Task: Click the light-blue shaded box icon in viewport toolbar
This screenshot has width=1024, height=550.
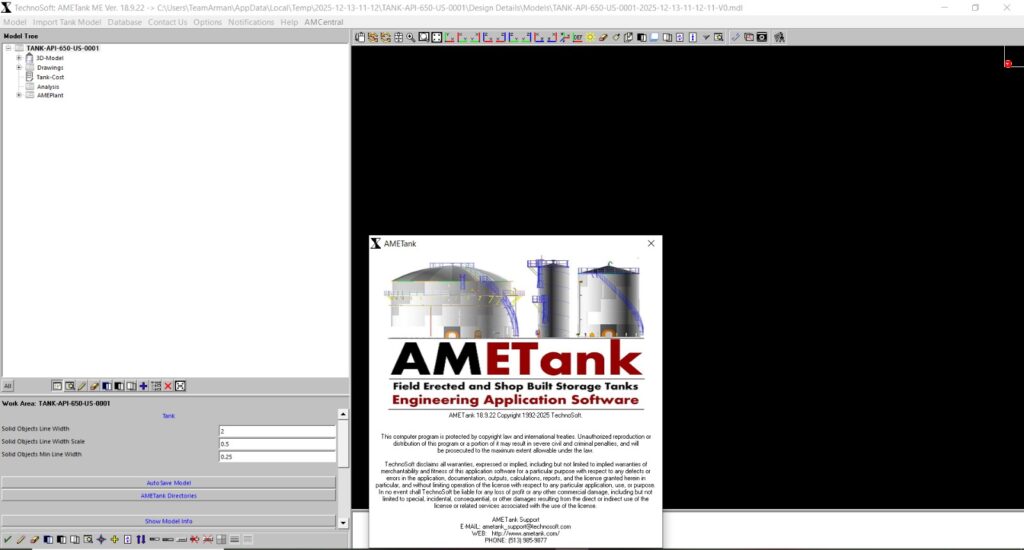Action: point(654,37)
